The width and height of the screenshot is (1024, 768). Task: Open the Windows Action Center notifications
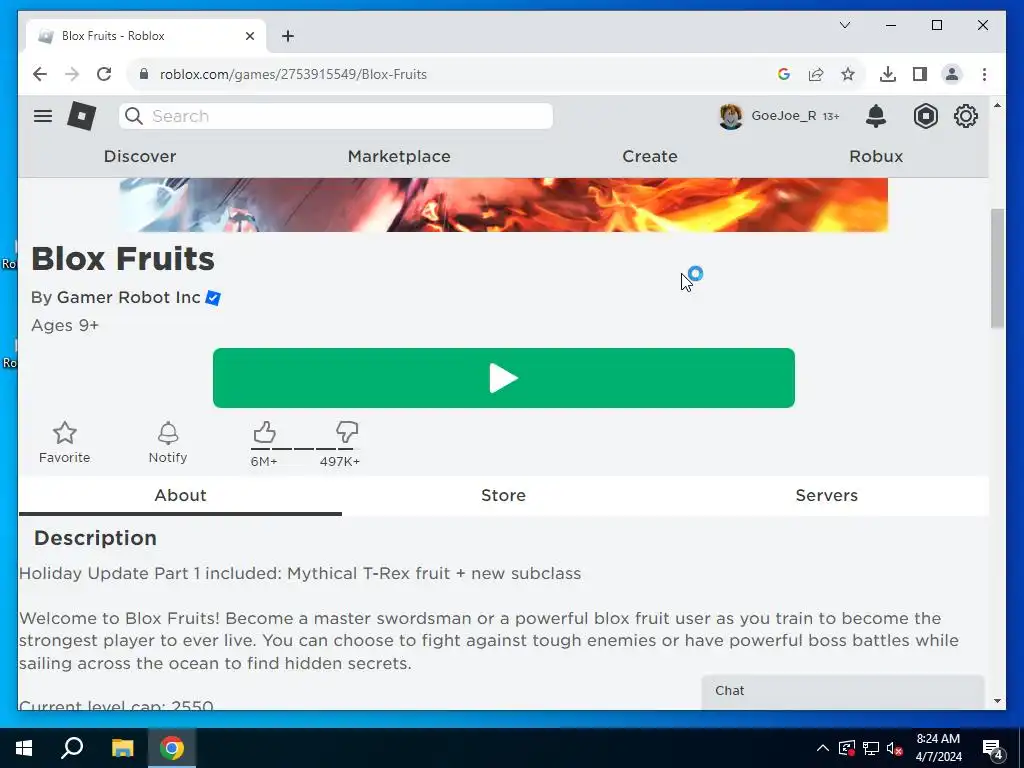click(993, 748)
